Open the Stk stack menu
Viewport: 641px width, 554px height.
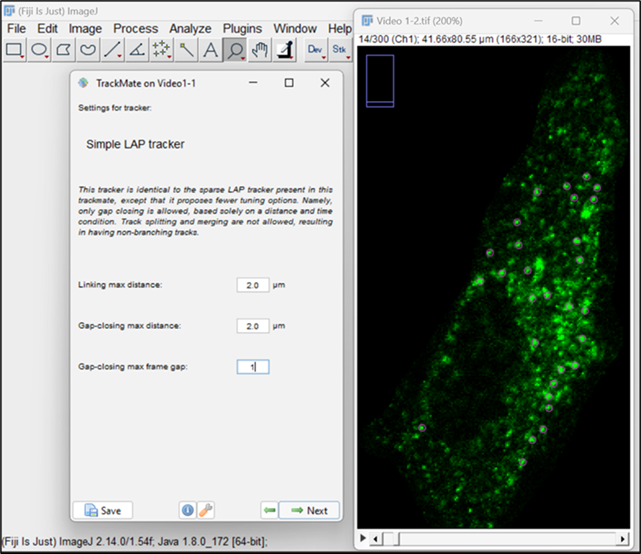click(x=340, y=50)
